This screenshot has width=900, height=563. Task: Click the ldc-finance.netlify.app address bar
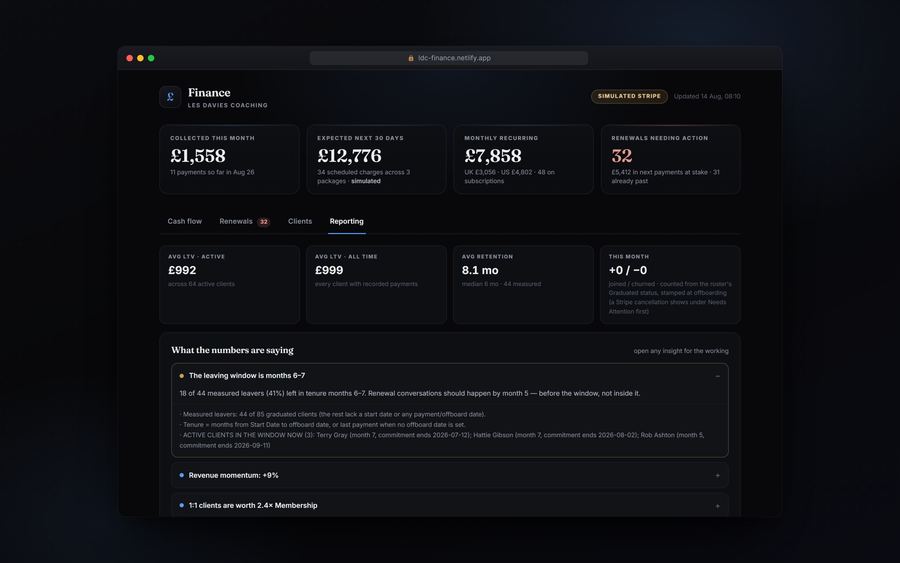pyautogui.click(x=448, y=58)
